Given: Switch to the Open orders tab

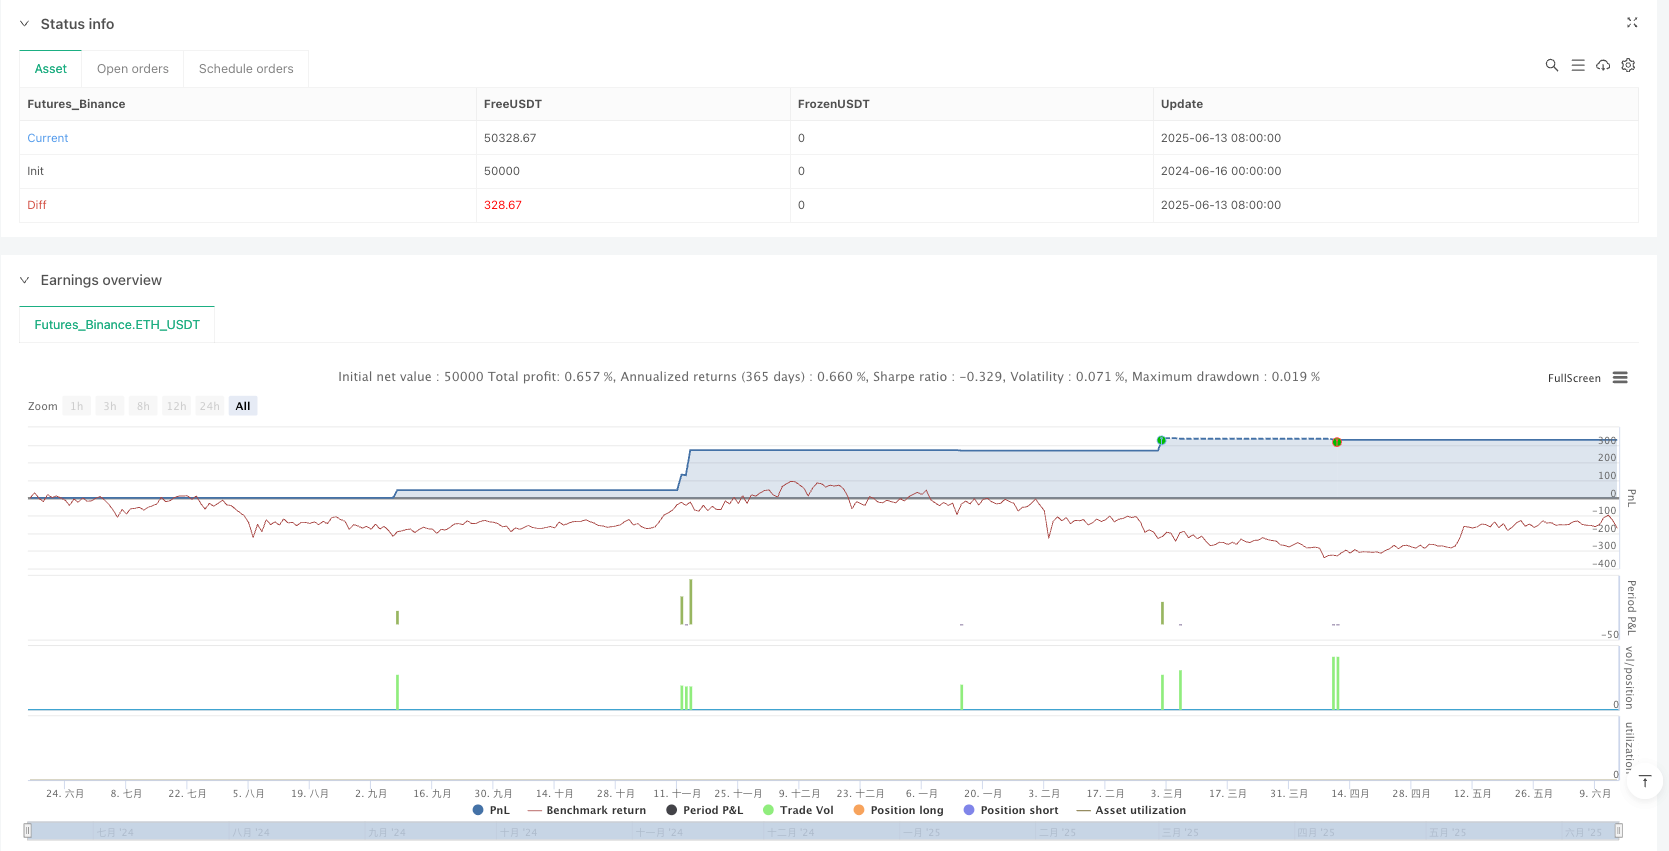Looking at the screenshot, I should (x=133, y=69).
